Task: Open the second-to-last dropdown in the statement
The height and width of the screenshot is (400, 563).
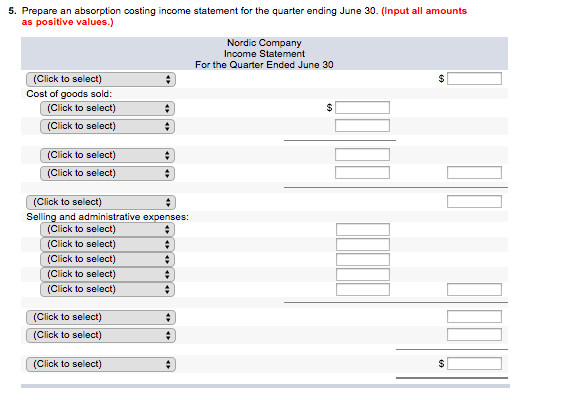Action: click(x=101, y=335)
